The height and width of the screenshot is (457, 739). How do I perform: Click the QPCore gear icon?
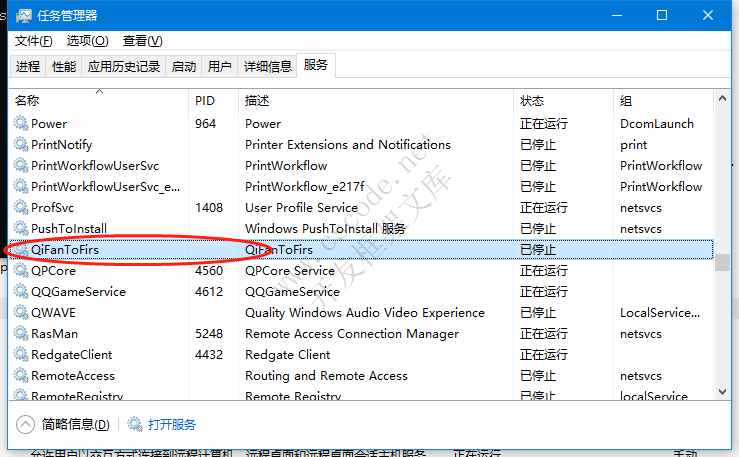21,270
